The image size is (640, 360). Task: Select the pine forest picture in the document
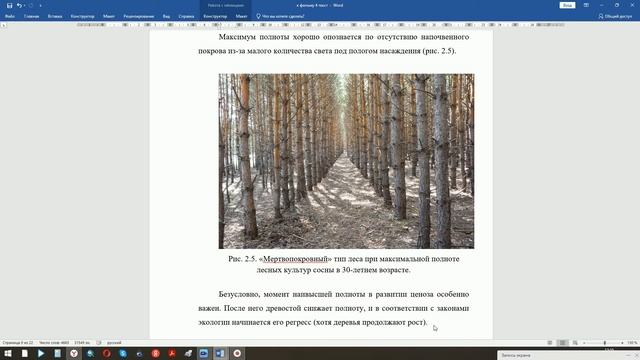(346, 161)
